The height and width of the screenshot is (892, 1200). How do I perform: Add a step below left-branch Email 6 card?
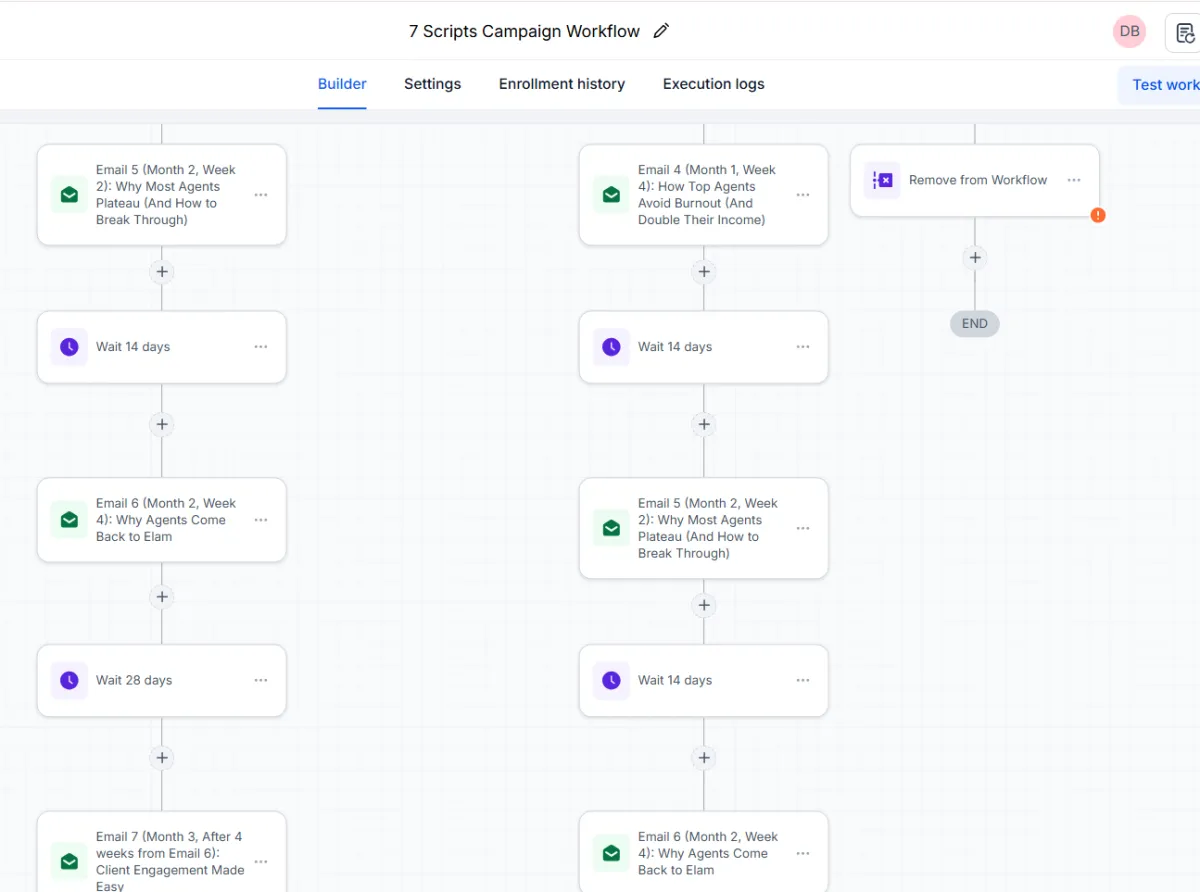point(162,597)
